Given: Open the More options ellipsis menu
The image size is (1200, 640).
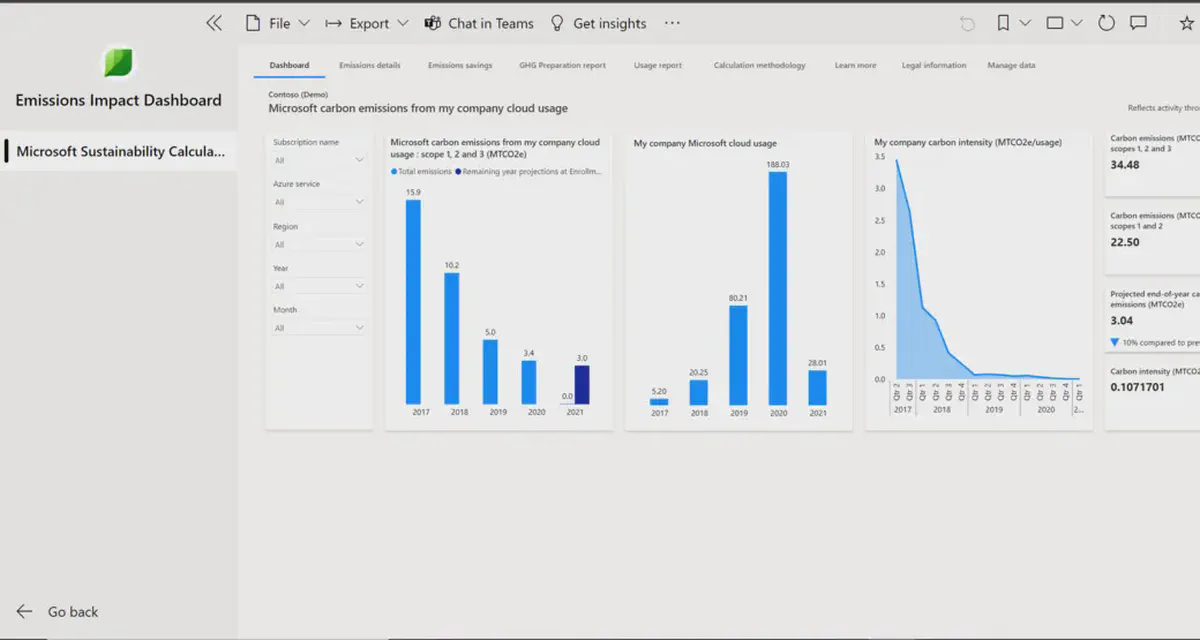Looking at the screenshot, I should click(x=671, y=23).
